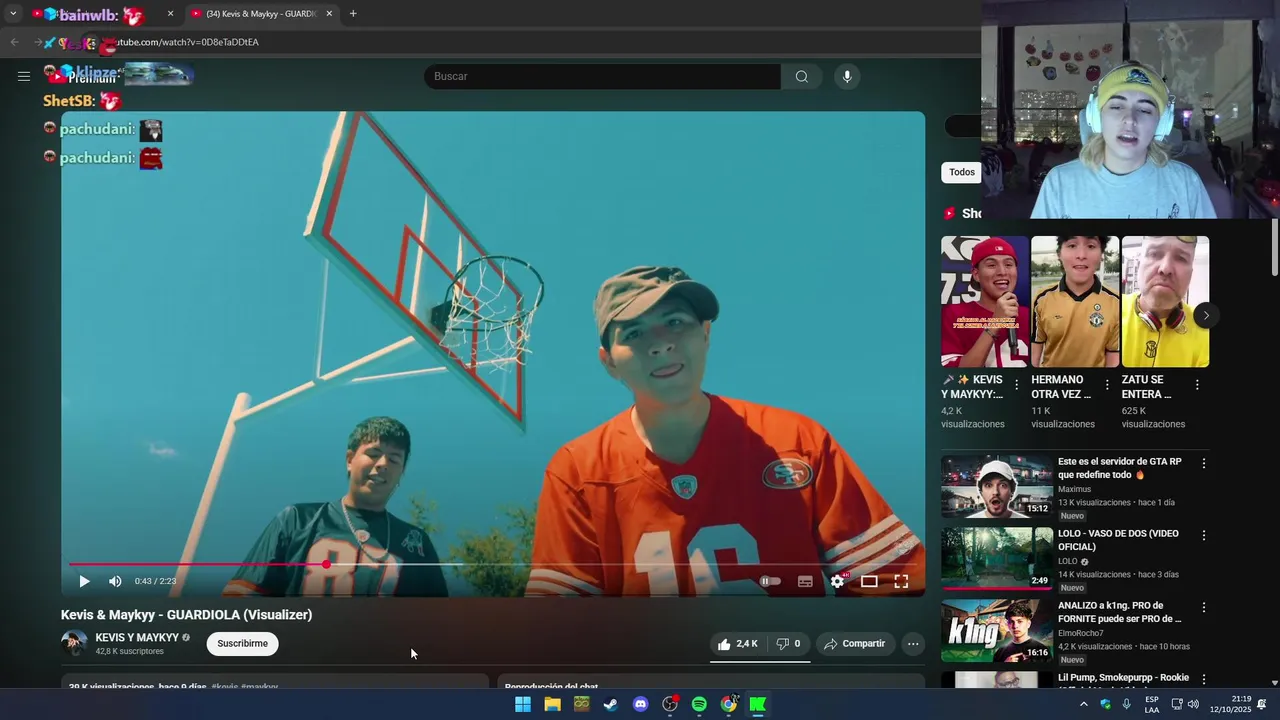
Task: Click the Compartir share button
Action: pos(855,644)
